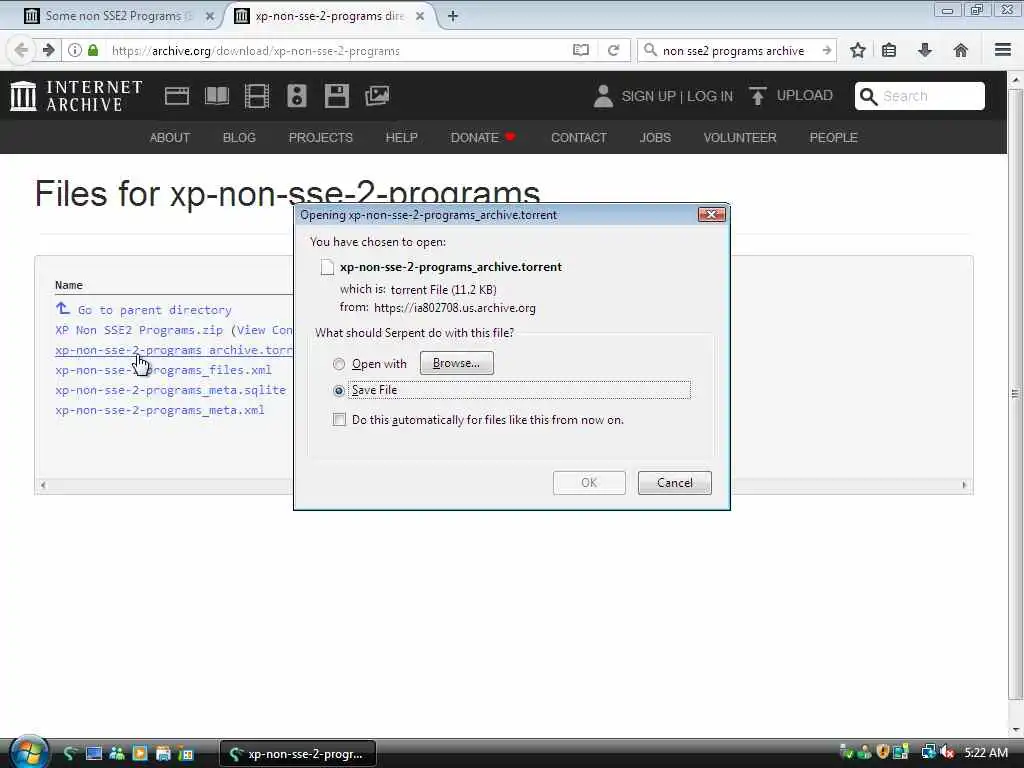Viewport: 1024px width, 768px height.
Task: Open the PEOPLE menu item
Action: pyautogui.click(x=833, y=138)
